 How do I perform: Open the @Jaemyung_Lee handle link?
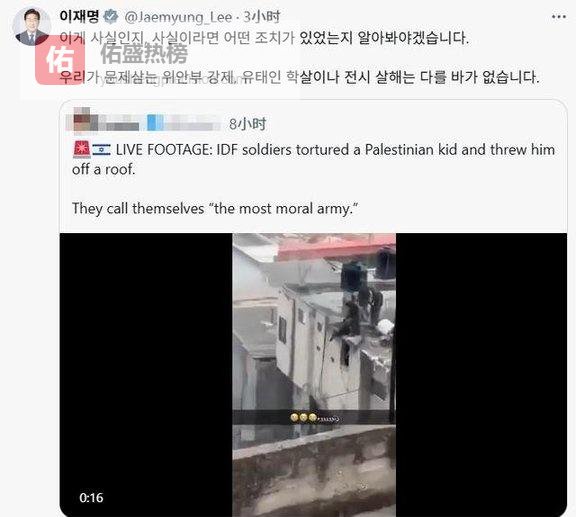click(x=179, y=17)
